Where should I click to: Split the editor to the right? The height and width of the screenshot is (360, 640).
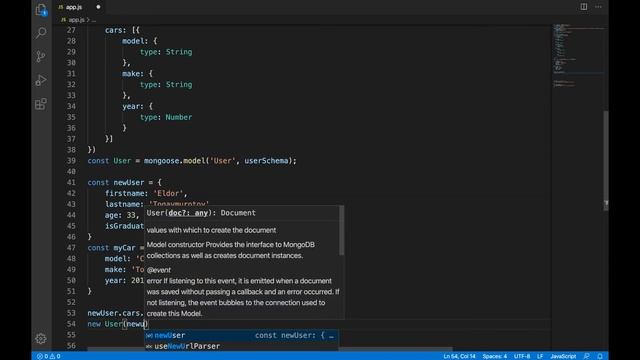pyautogui.click(x=584, y=7)
